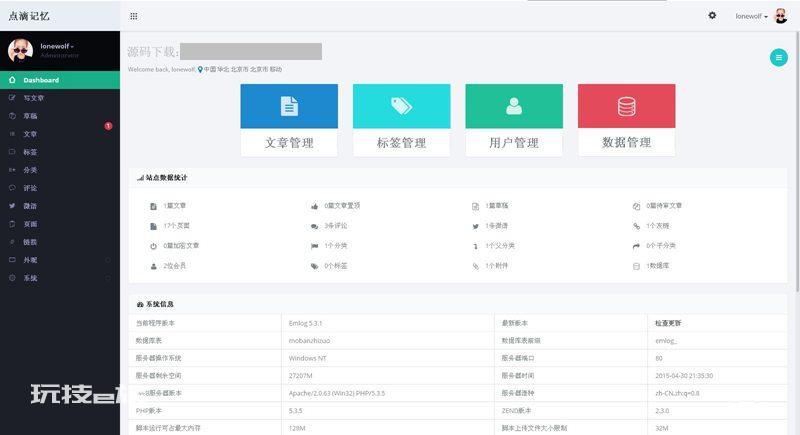Select Dashboard in sidebar menu
The width and height of the screenshot is (800, 435).
click(x=60, y=80)
